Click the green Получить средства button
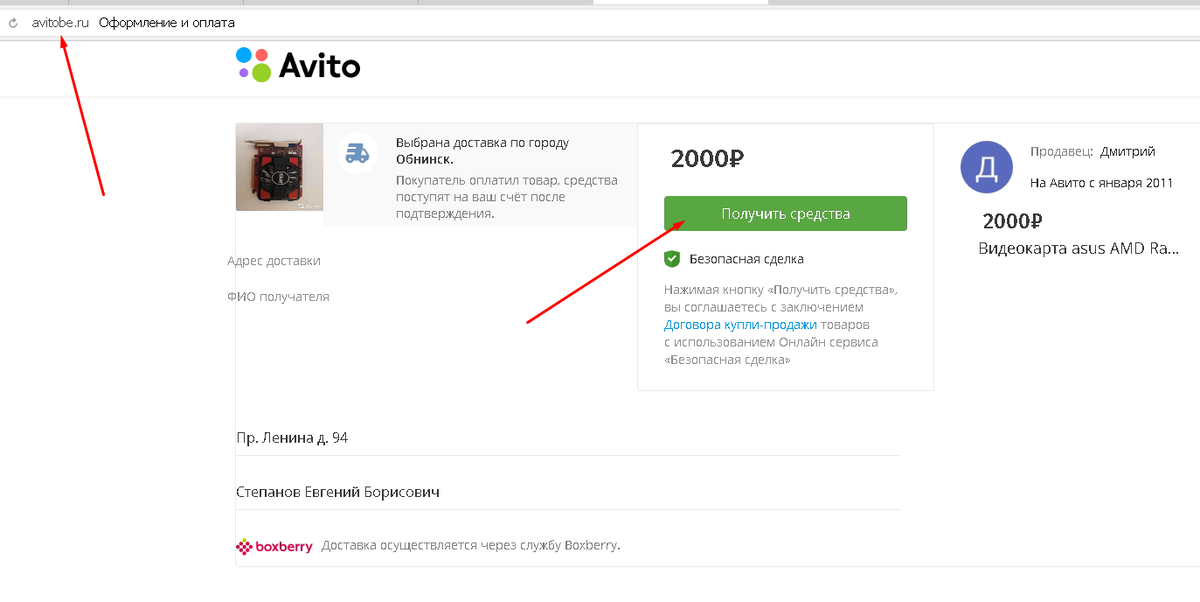 (785, 214)
